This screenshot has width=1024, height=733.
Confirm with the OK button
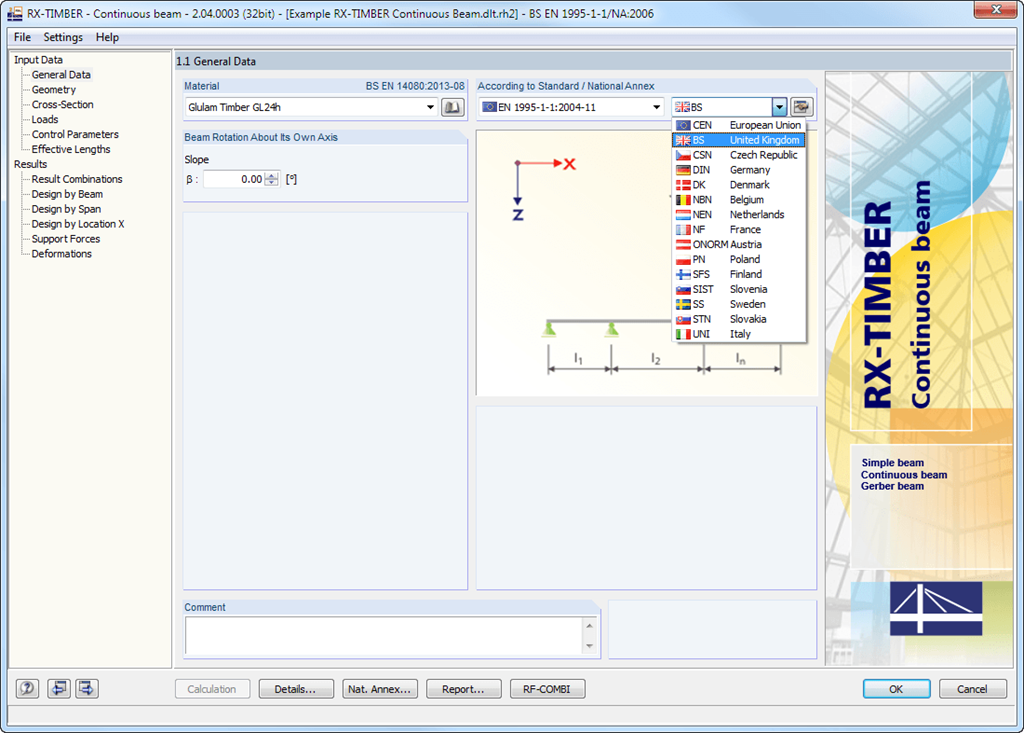pyautogui.click(x=896, y=689)
